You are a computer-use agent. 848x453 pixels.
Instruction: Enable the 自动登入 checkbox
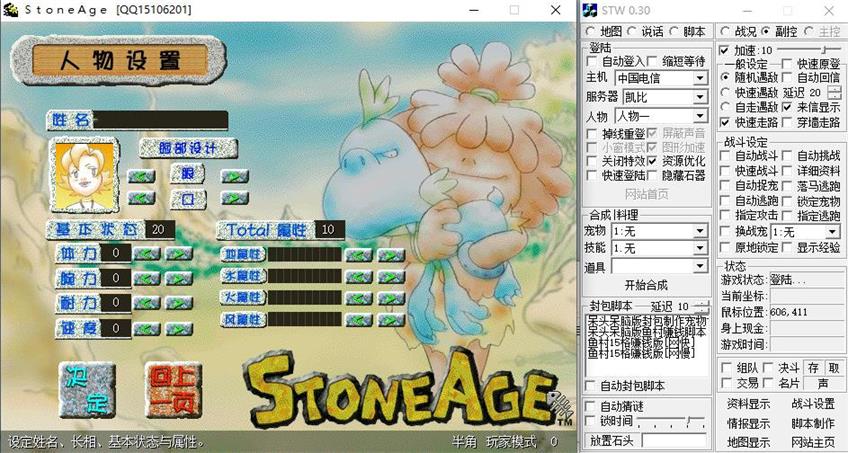coord(593,62)
